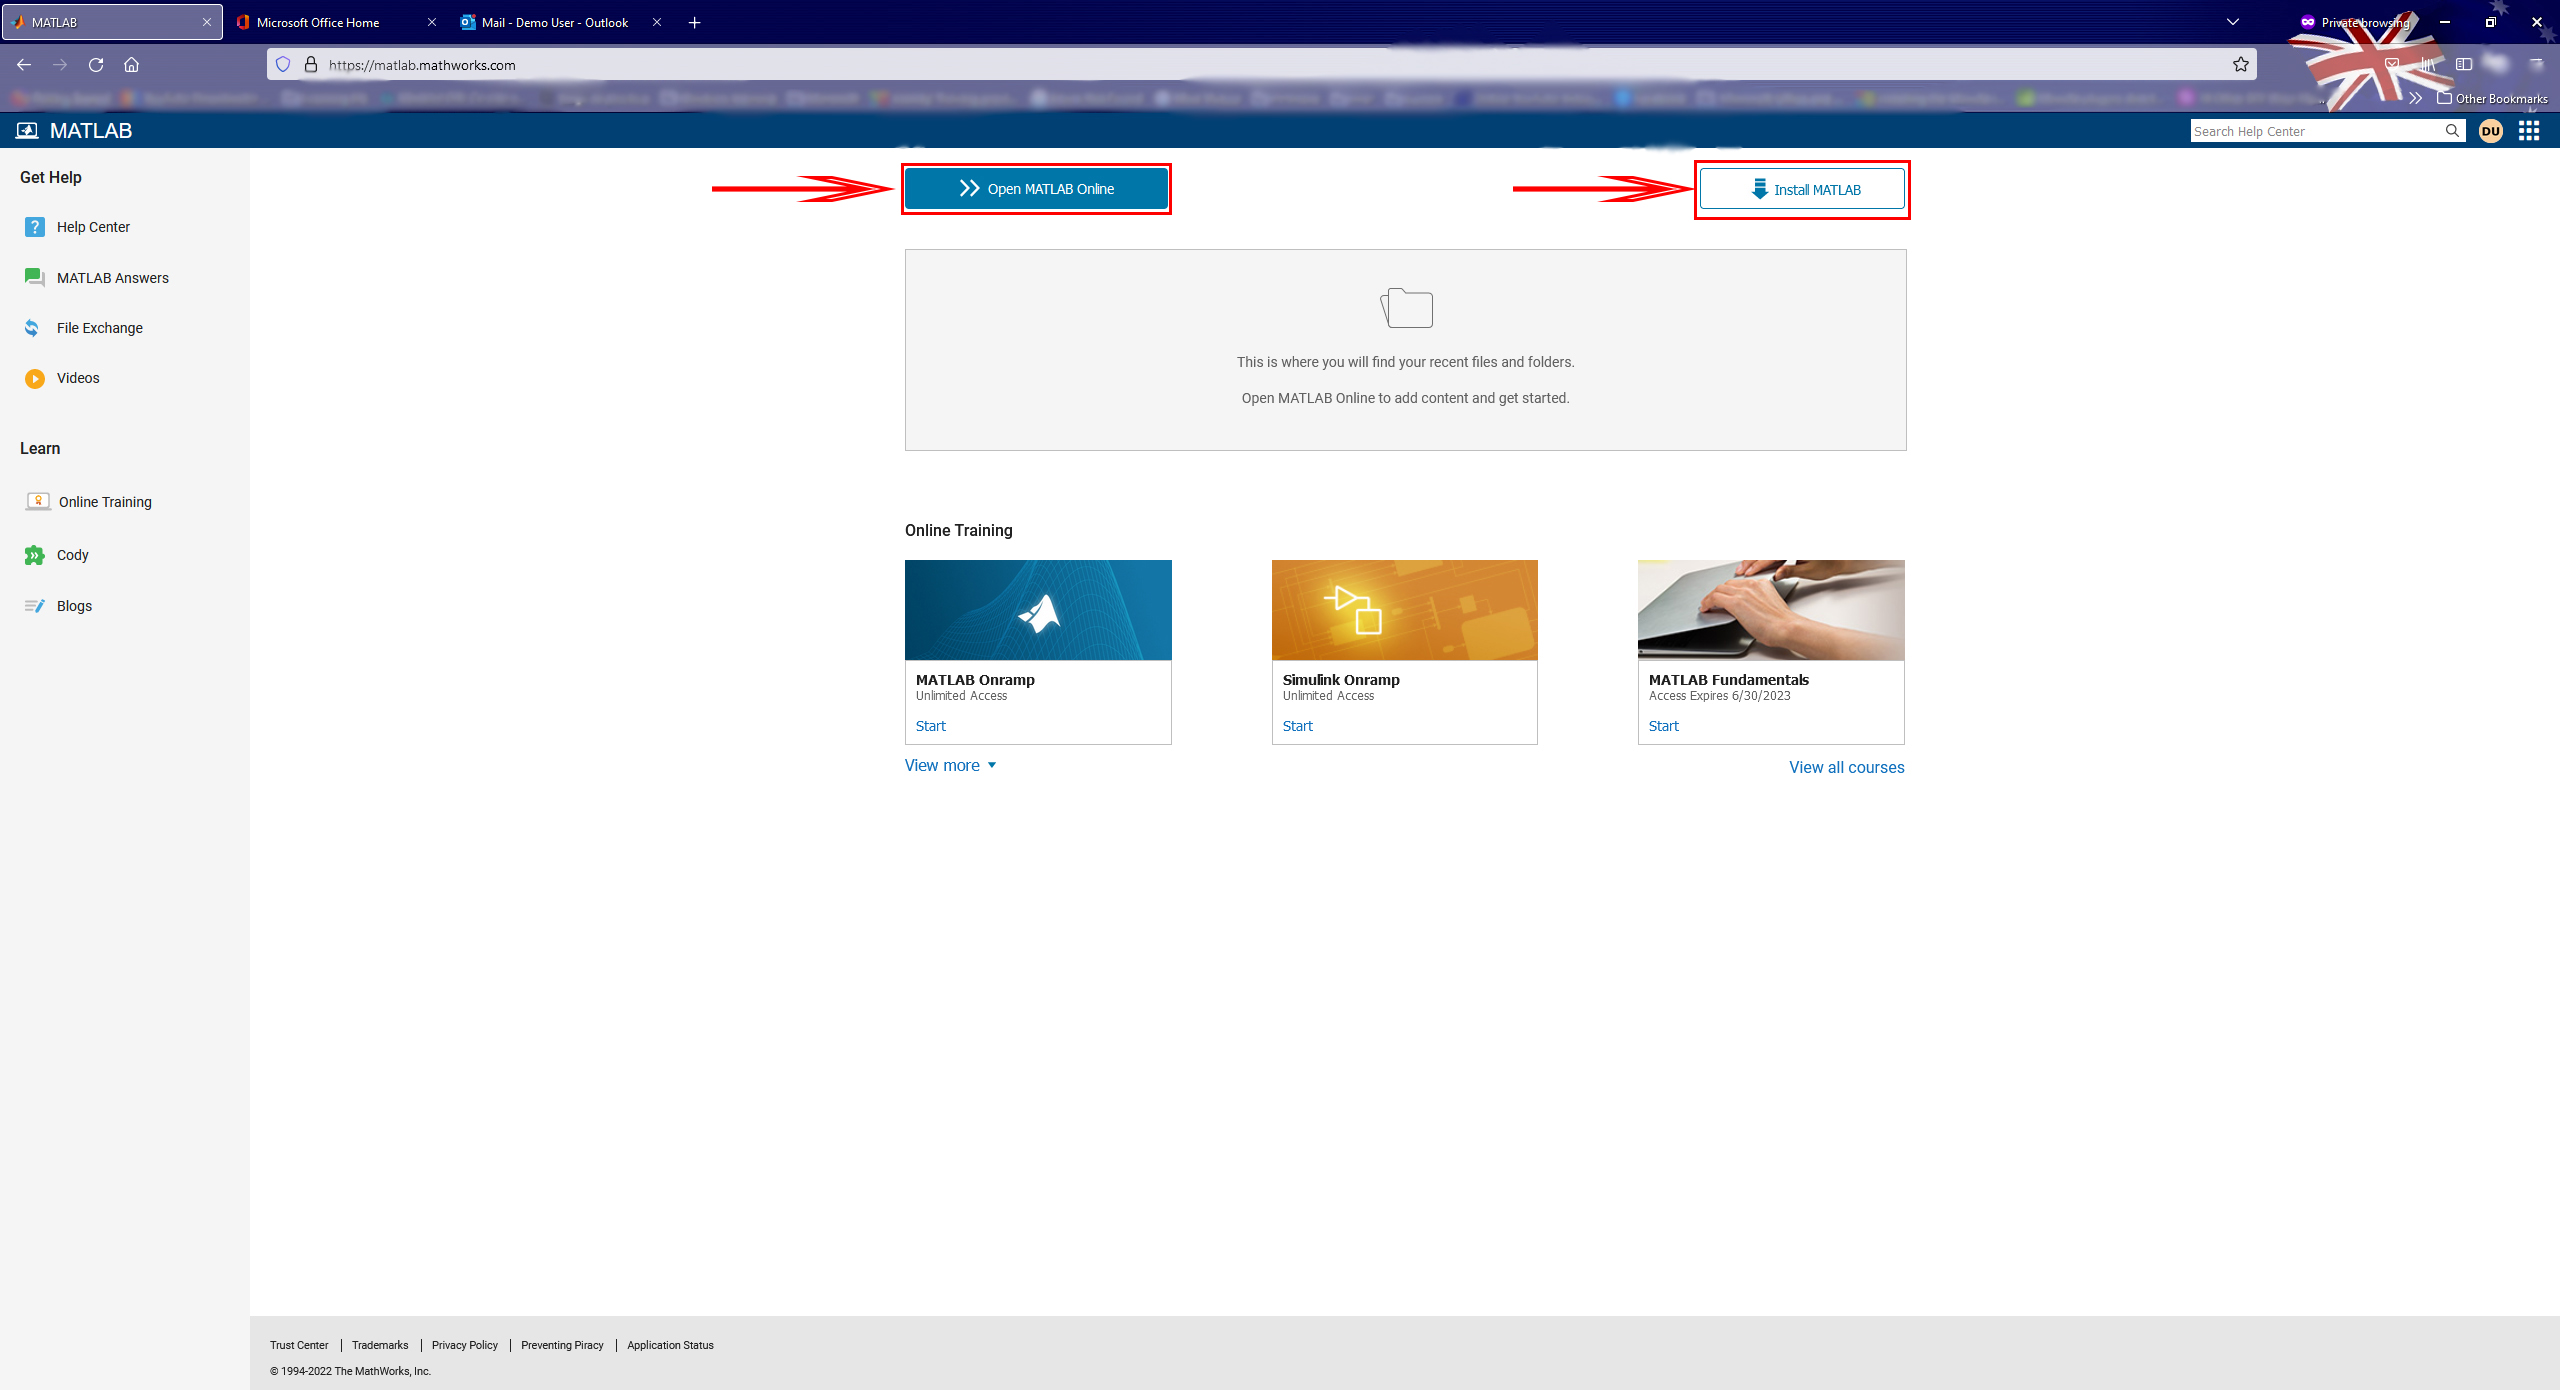
Task: Open the apps grid icon
Action: (x=2529, y=131)
